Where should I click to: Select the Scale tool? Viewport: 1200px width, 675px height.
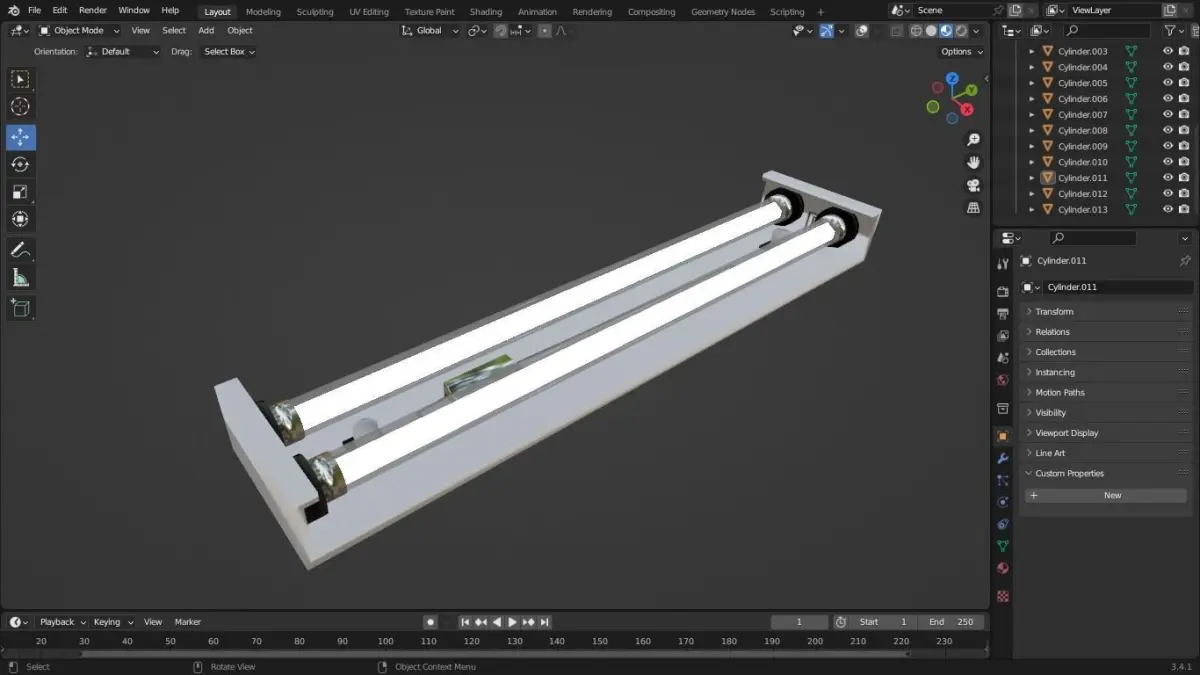click(x=20, y=192)
